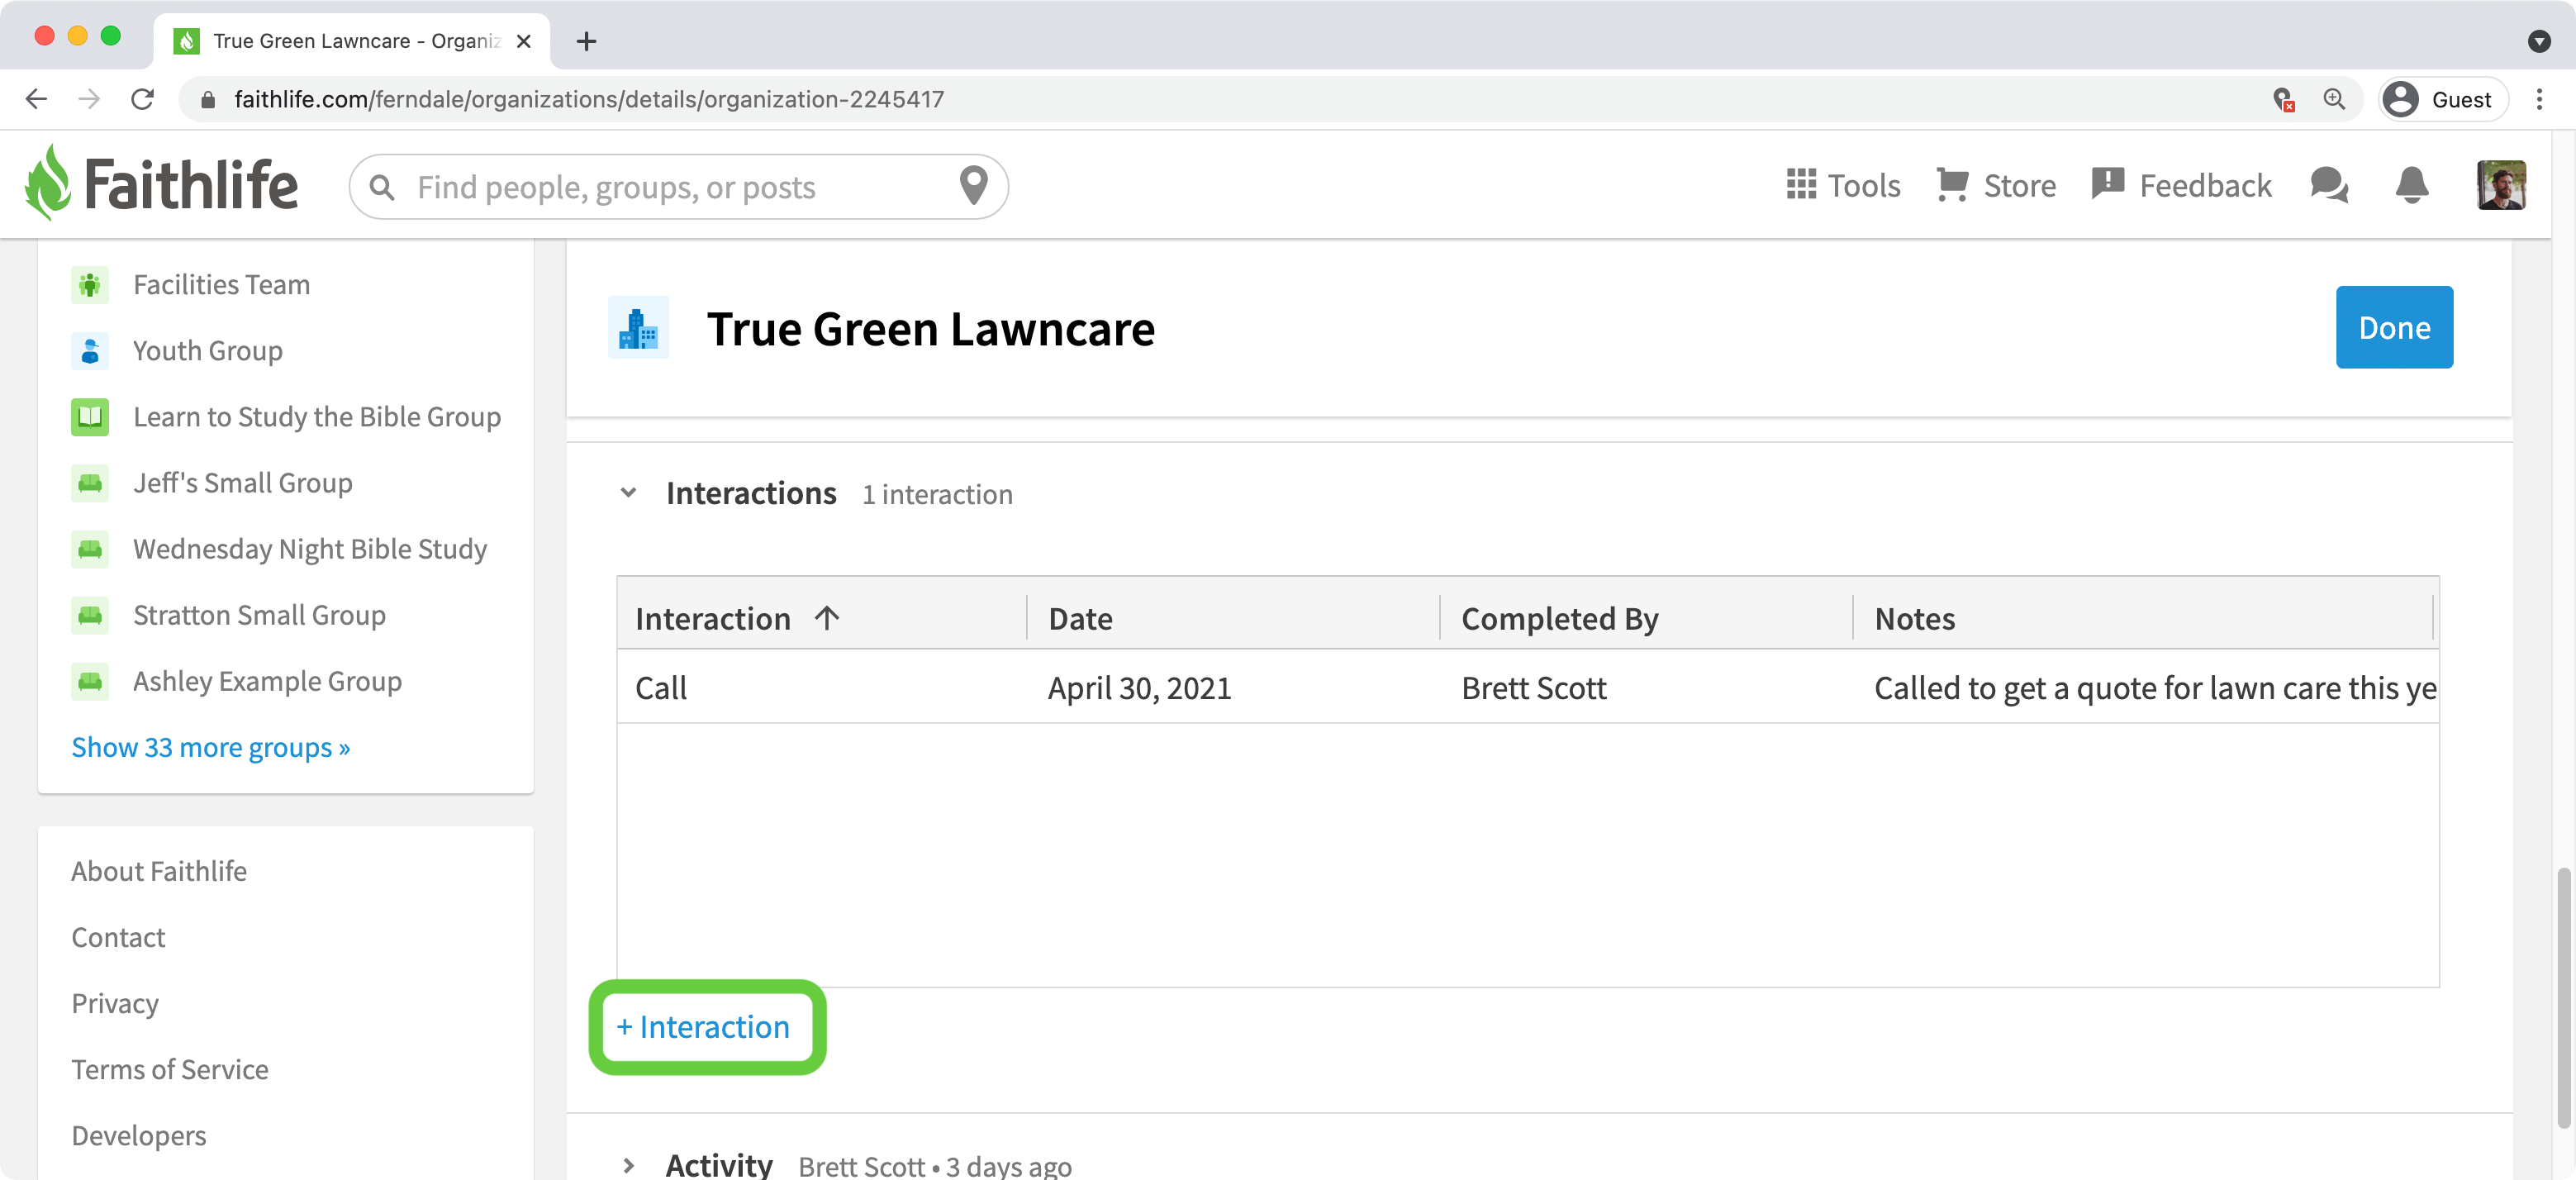Click the Faithlife logo
This screenshot has height=1180, width=2576.
(x=161, y=184)
